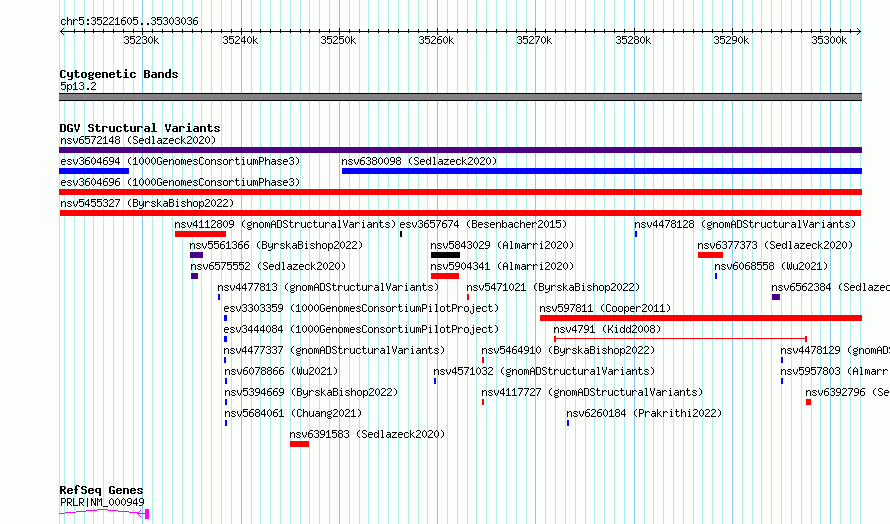Open nsv4117727 gnomADStructuralVariants label
The height and width of the screenshot is (524, 890).
click(592, 392)
